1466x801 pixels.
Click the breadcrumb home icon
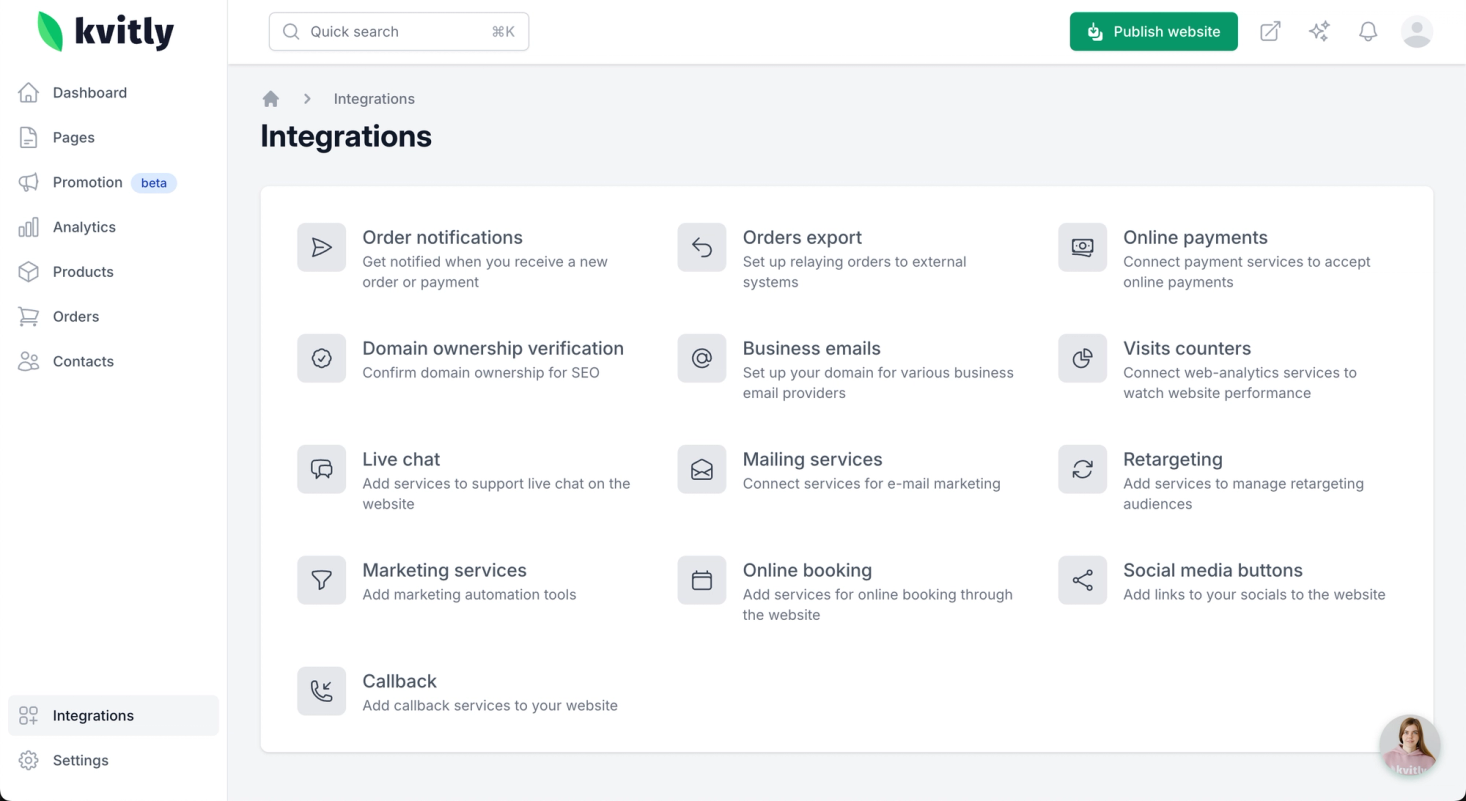[270, 99]
